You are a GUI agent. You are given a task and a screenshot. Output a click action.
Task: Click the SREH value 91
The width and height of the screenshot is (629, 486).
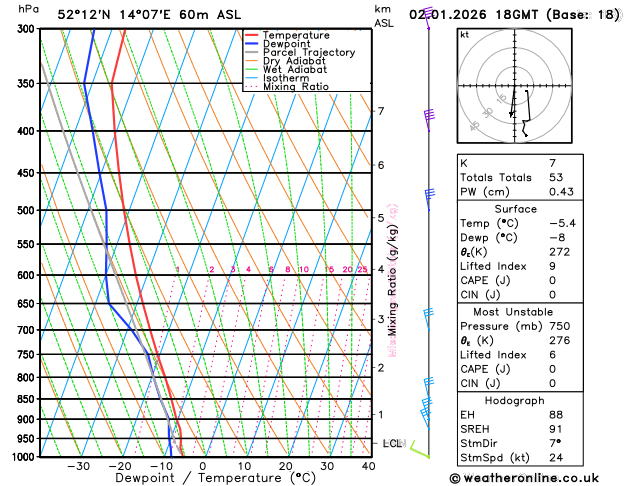point(556,429)
